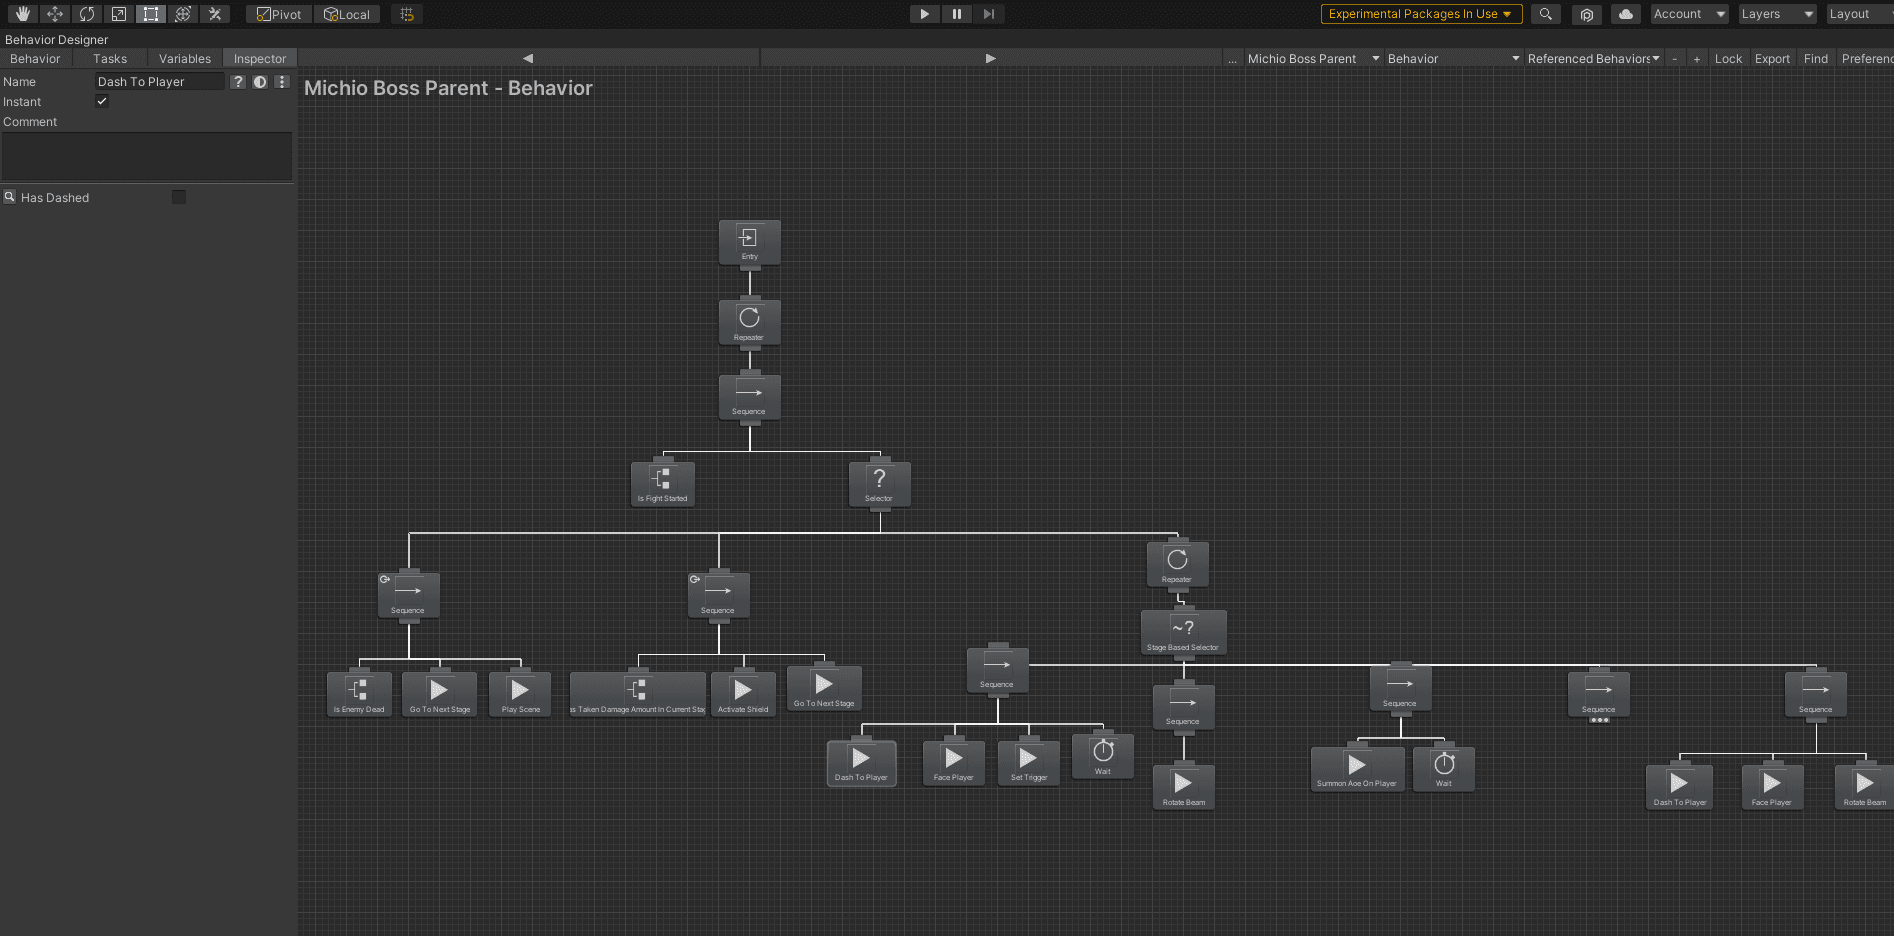Select the Rotate tool

pyautogui.click(x=87, y=14)
